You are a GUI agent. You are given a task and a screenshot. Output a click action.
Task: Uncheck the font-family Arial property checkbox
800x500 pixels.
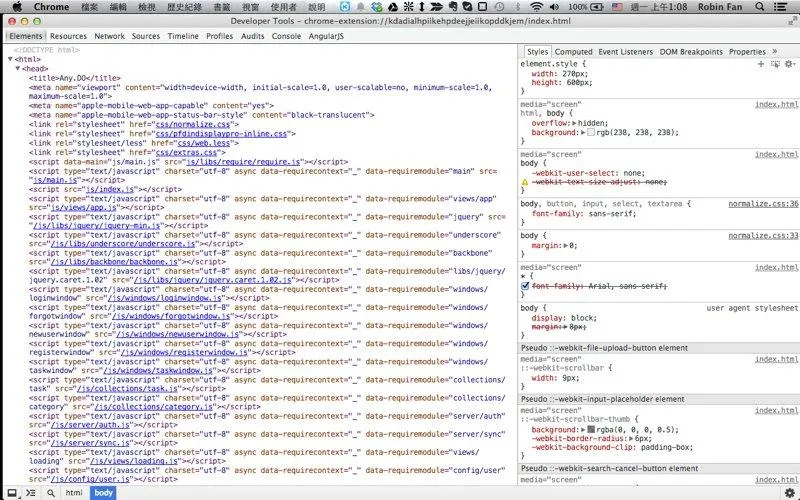(x=526, y=286)
